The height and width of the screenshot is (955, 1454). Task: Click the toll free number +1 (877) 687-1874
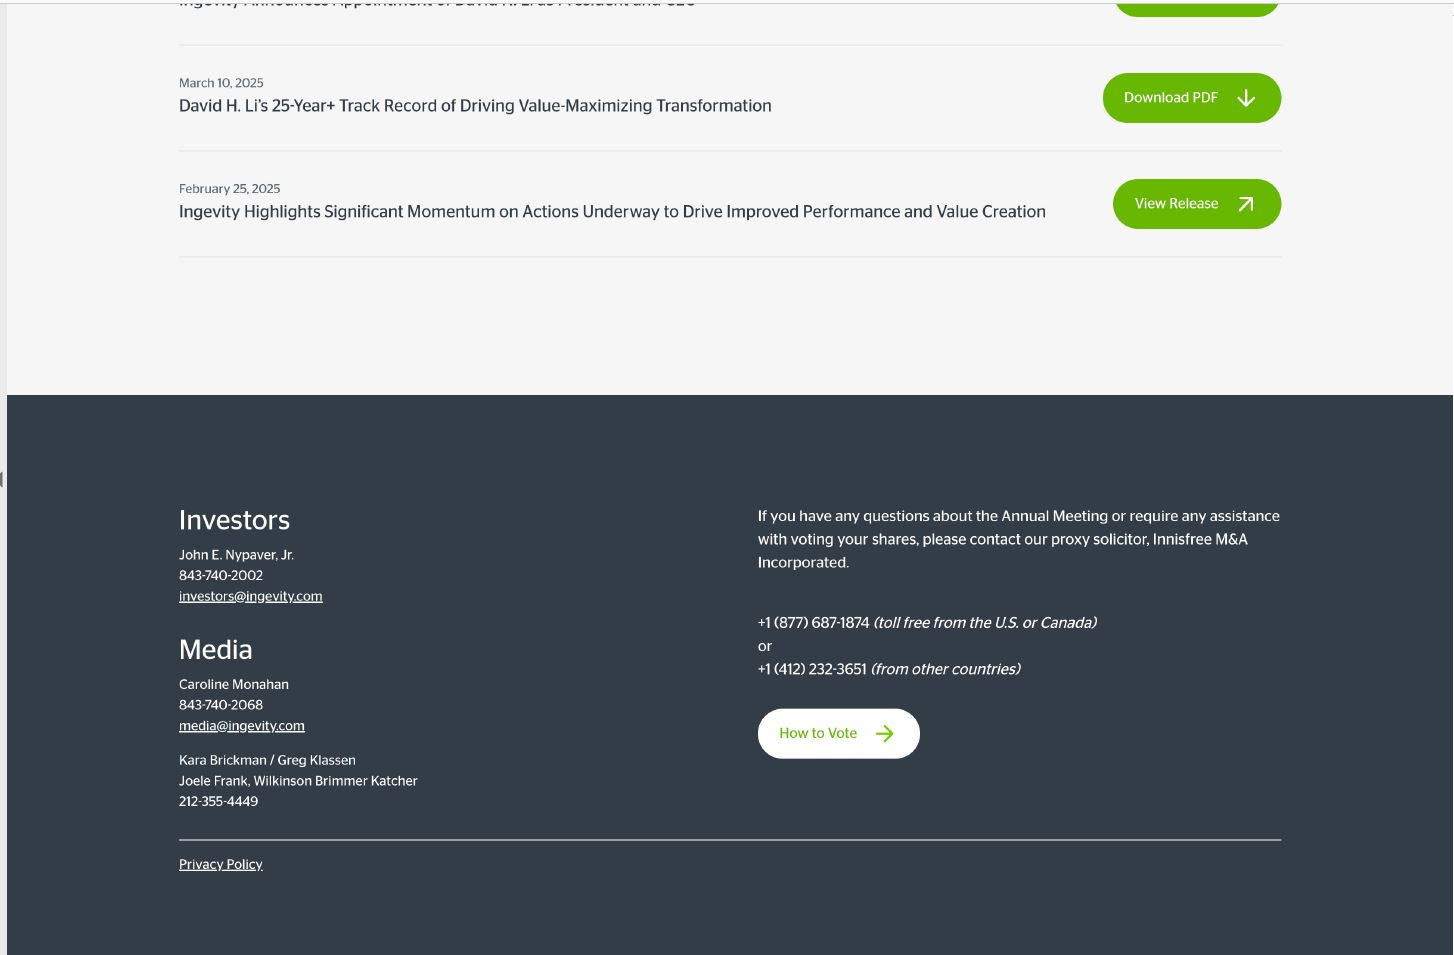pyautogui.click(x=813, y=623)
